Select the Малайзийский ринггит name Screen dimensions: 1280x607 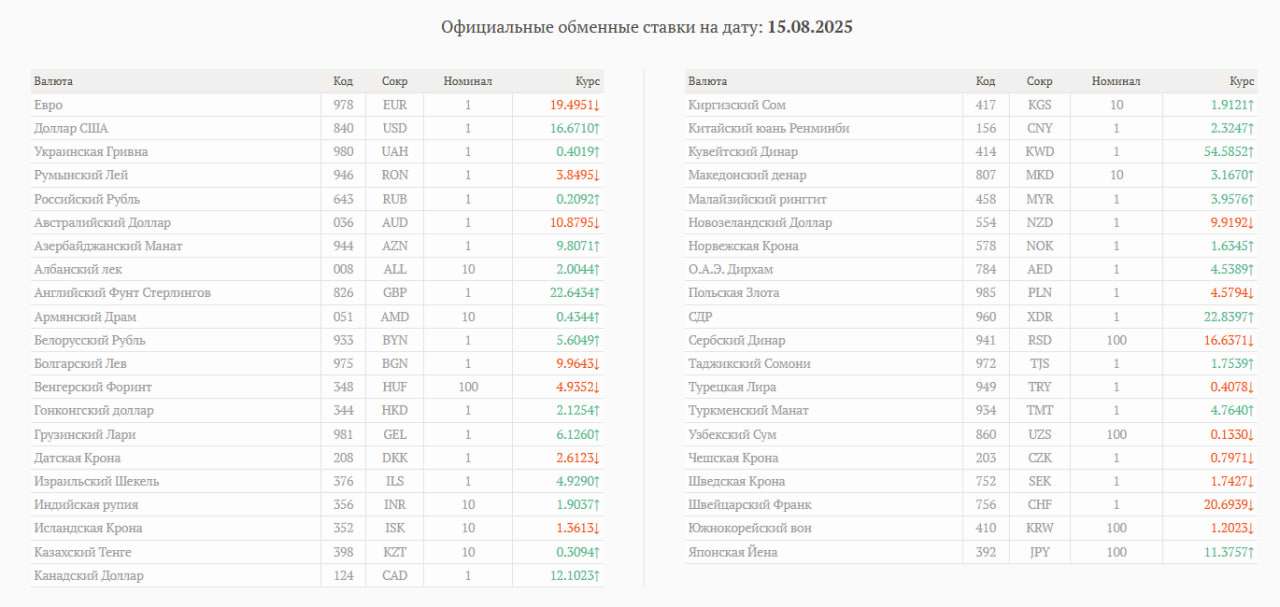[x=757, y=199]
